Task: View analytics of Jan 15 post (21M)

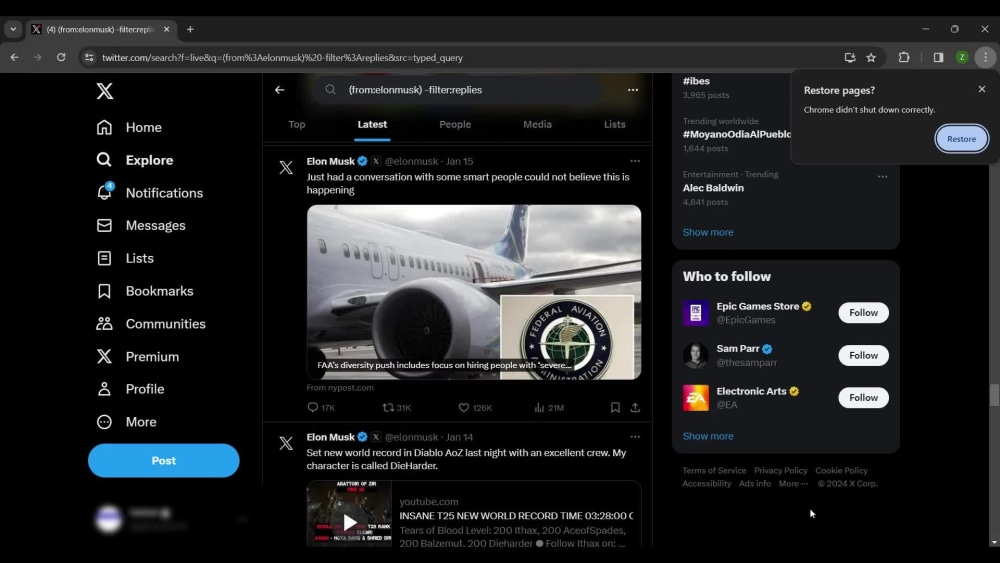Action: pos(549,407)
